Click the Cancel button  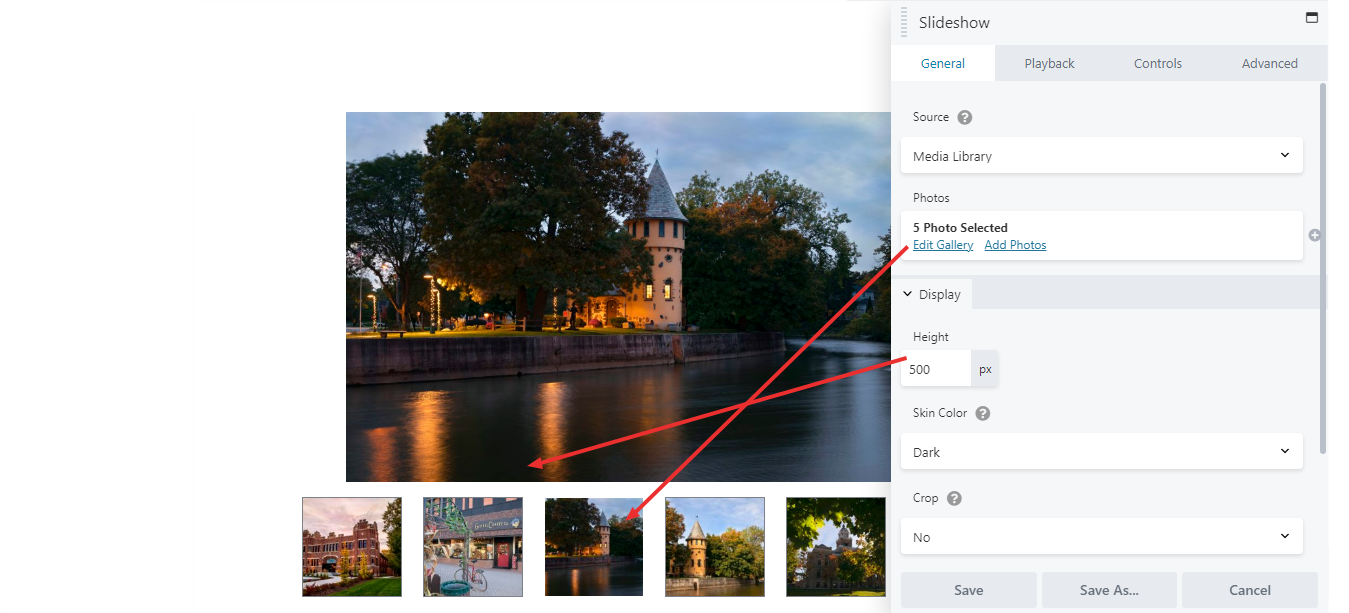click(x=1250, y=590)
